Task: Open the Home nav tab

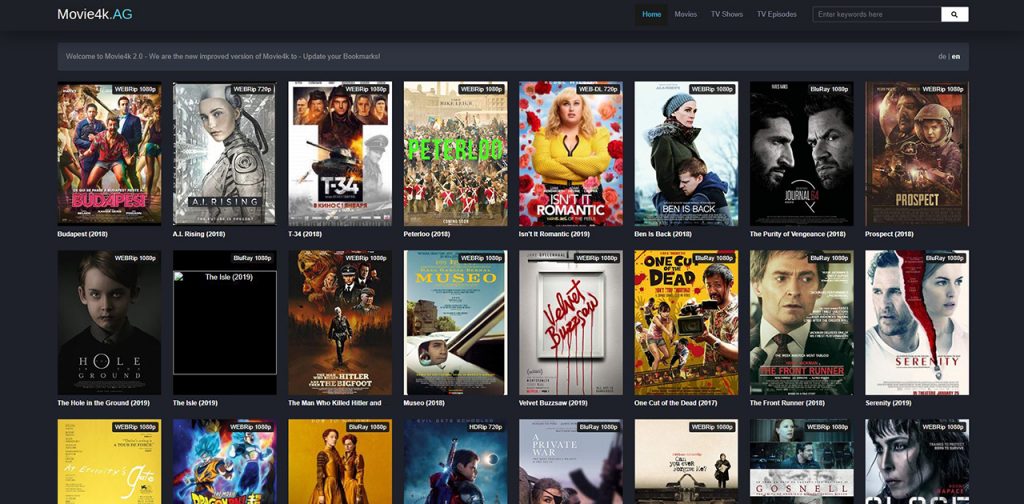Action: 651,14
